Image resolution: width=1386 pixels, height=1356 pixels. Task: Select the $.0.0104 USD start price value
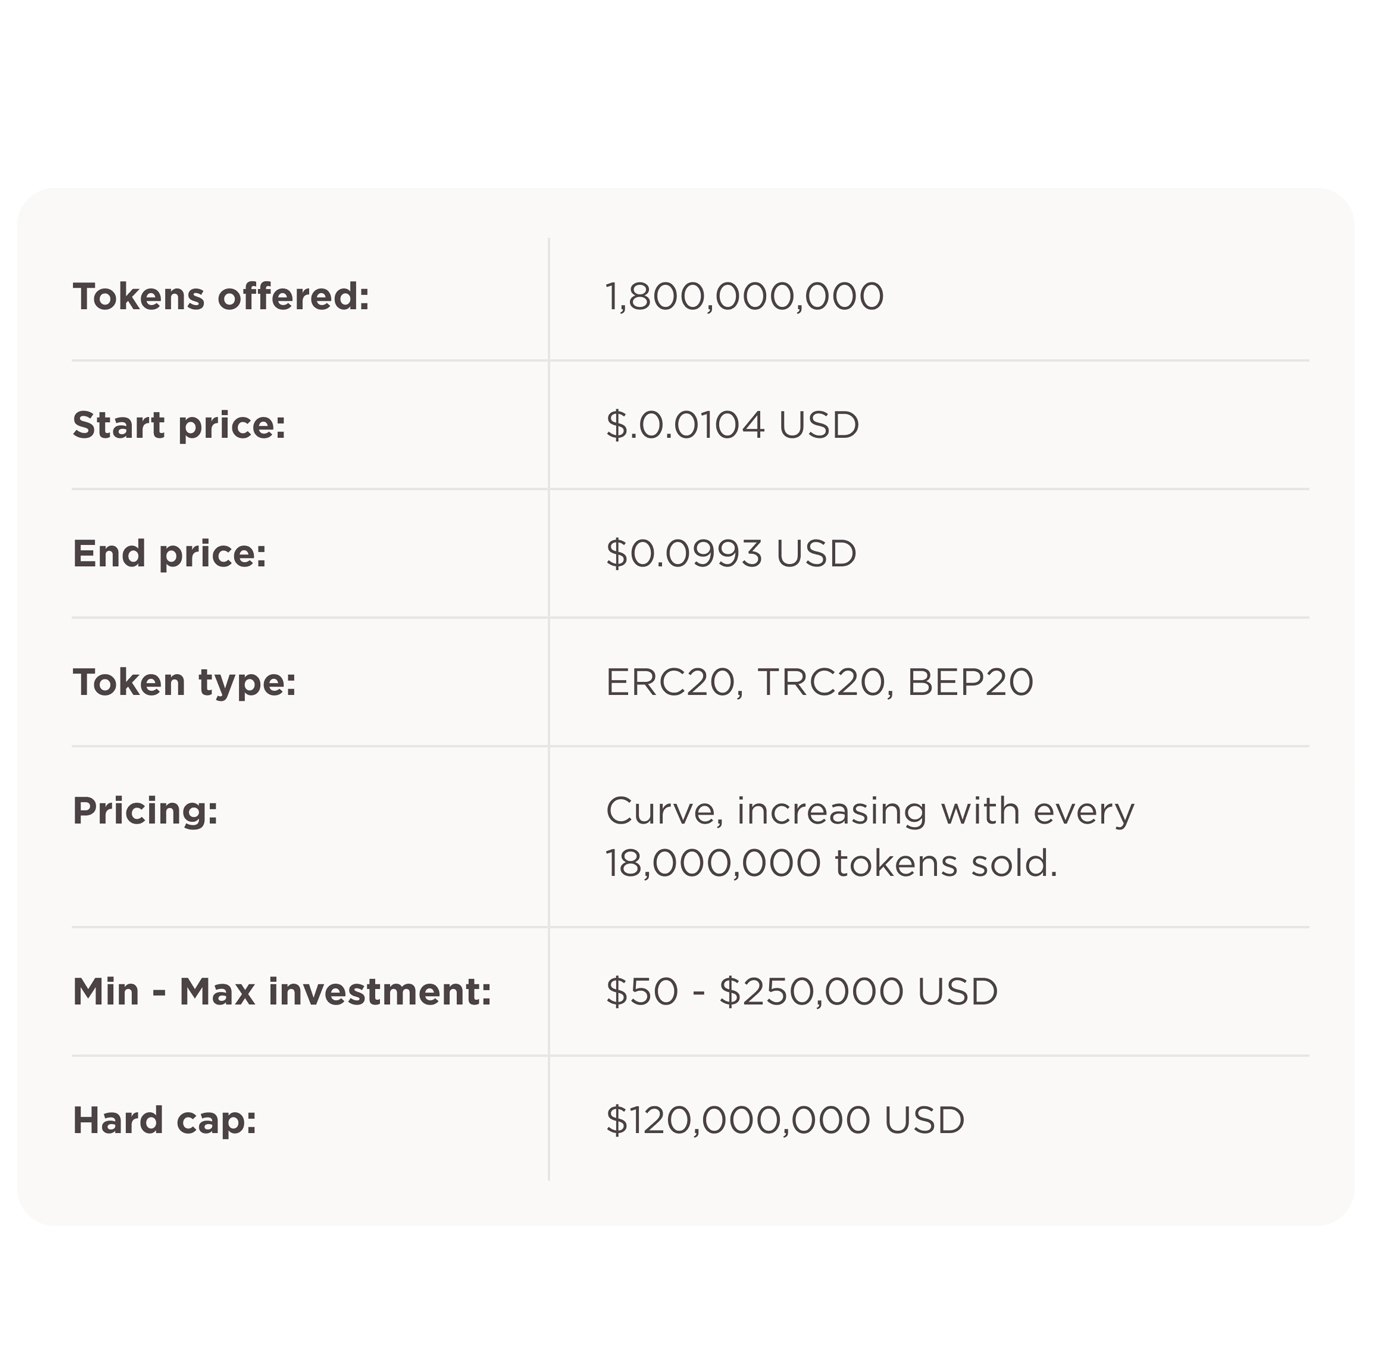coord(732,426)
